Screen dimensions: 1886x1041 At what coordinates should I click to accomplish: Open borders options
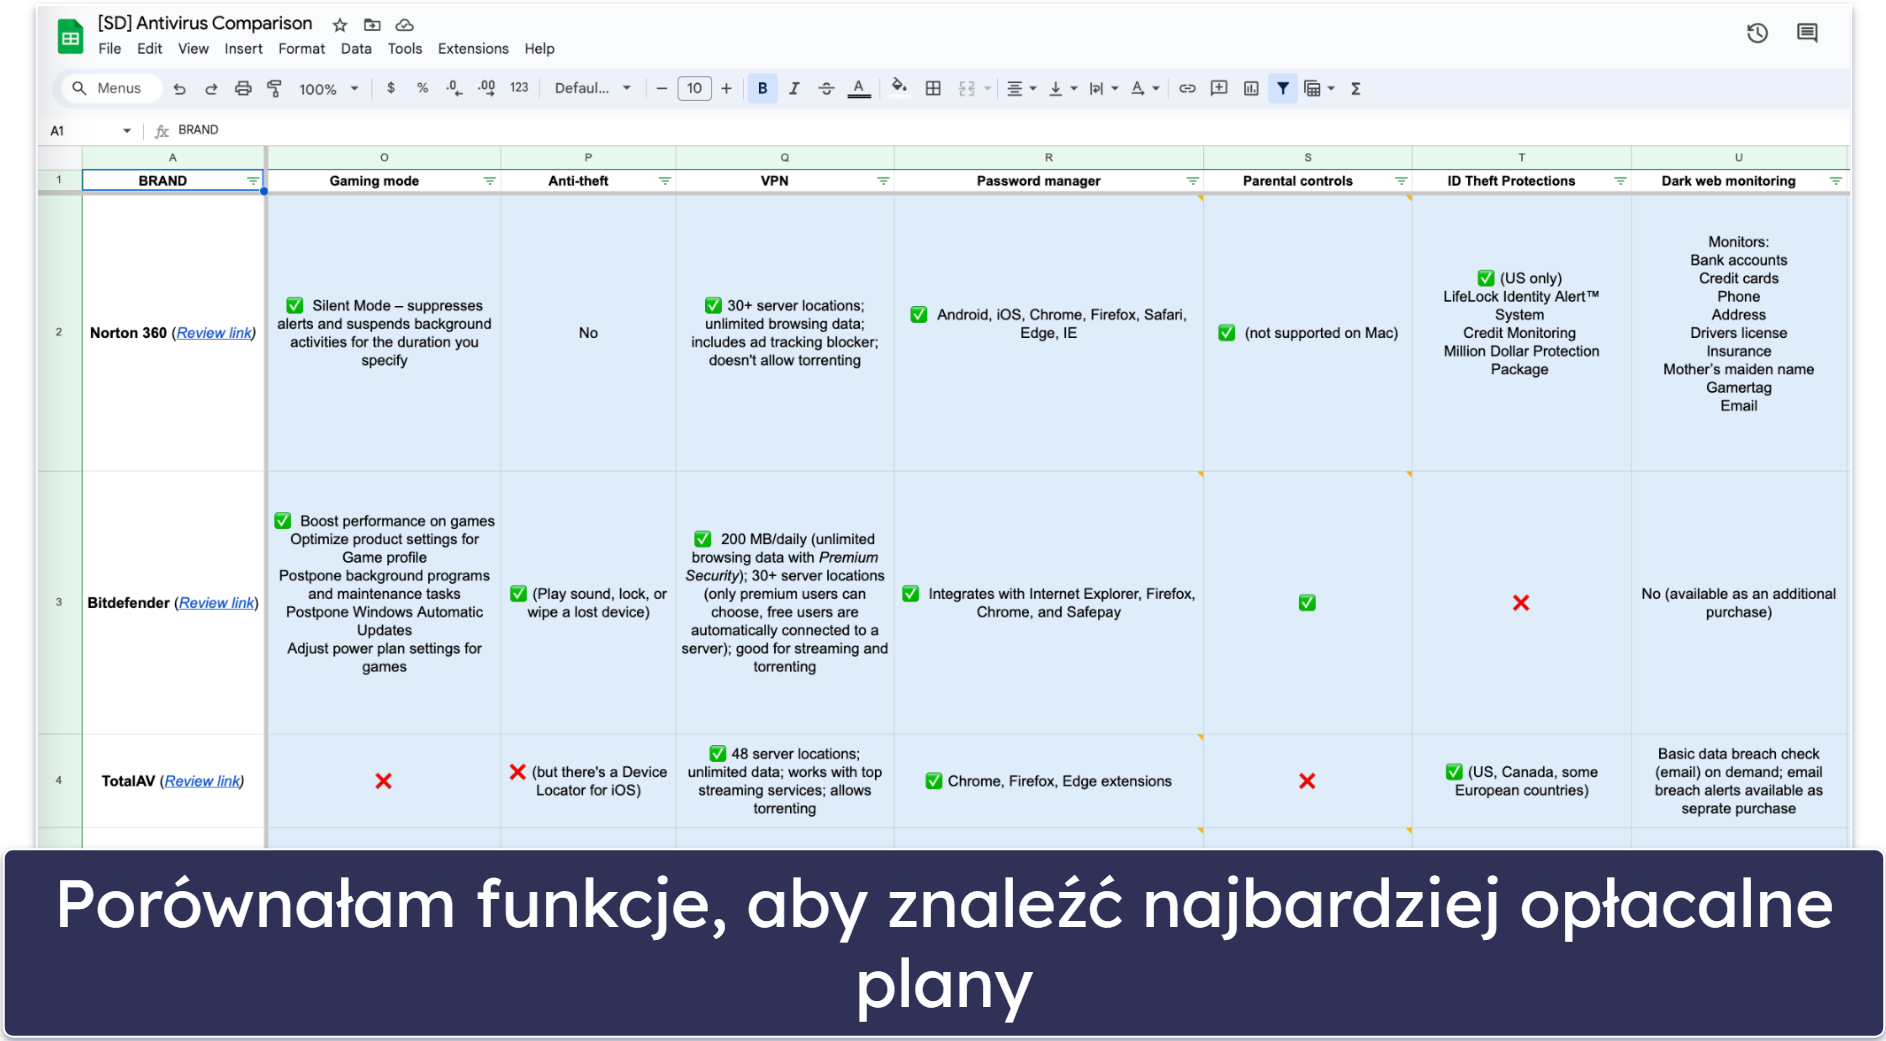933,88
